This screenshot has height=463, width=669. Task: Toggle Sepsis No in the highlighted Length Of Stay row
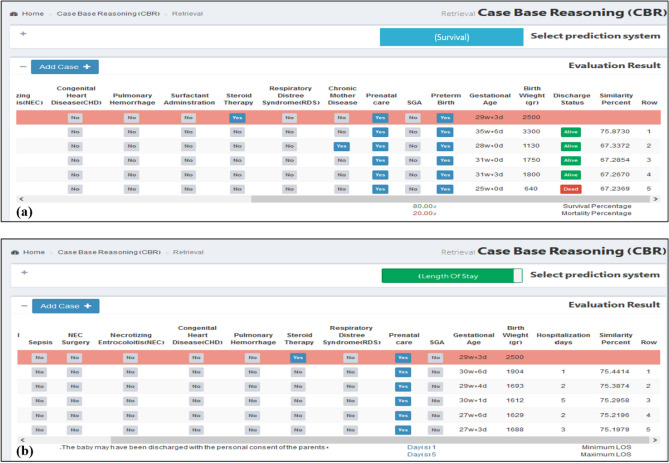click(x=40, y=357)
